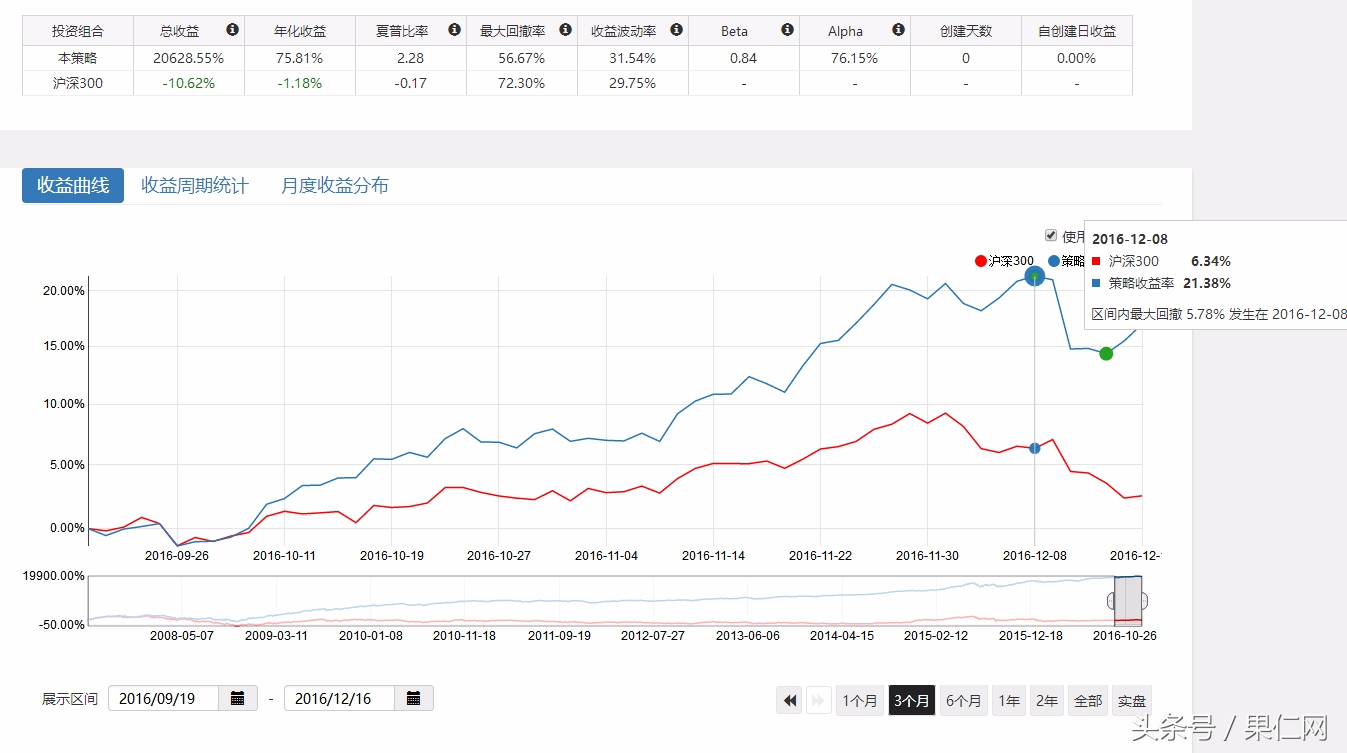This screenshot has width=1347, height=753.
Task: Show the 夏普比率 info tooltip icon
Action: pos(454,30)
